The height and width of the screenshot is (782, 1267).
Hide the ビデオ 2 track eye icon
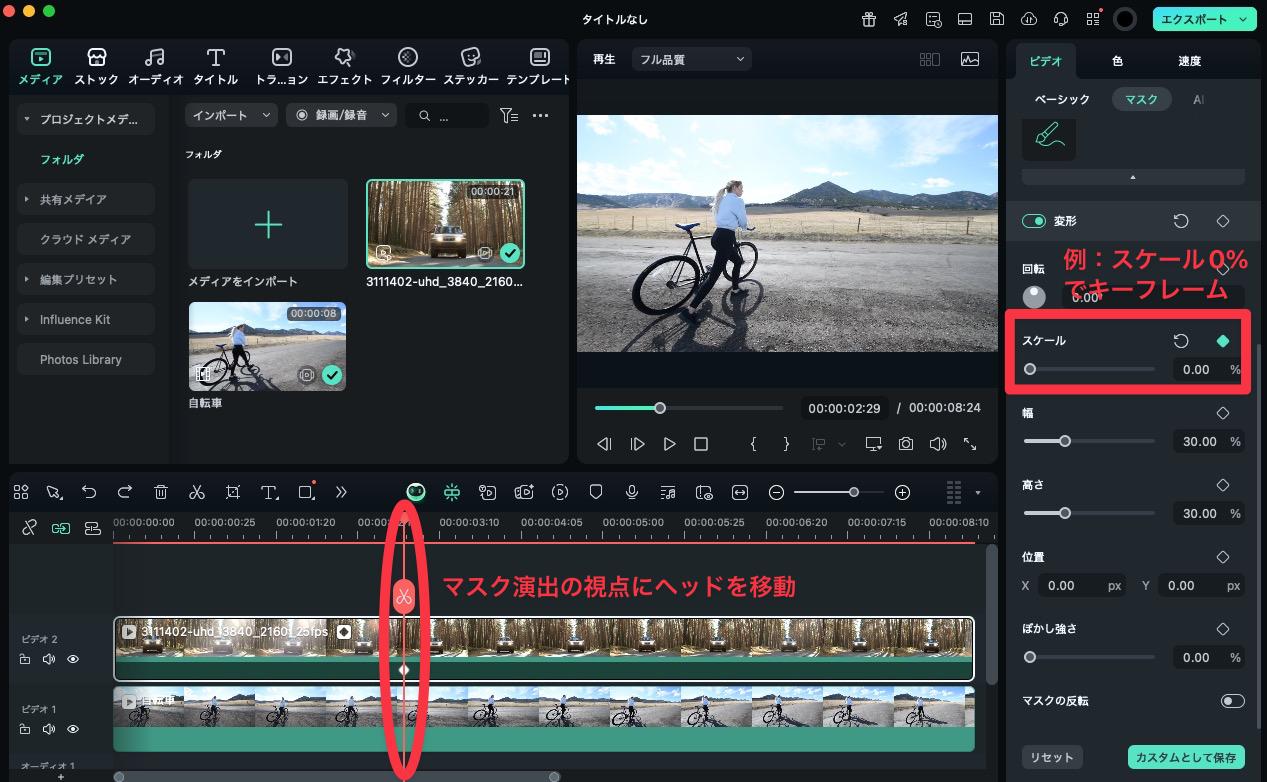pos(73,659)
